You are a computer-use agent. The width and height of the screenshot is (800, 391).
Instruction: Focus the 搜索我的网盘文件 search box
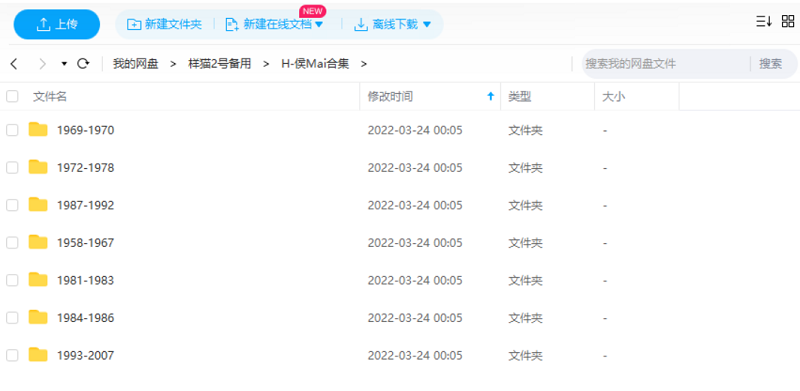coord(665,64)
